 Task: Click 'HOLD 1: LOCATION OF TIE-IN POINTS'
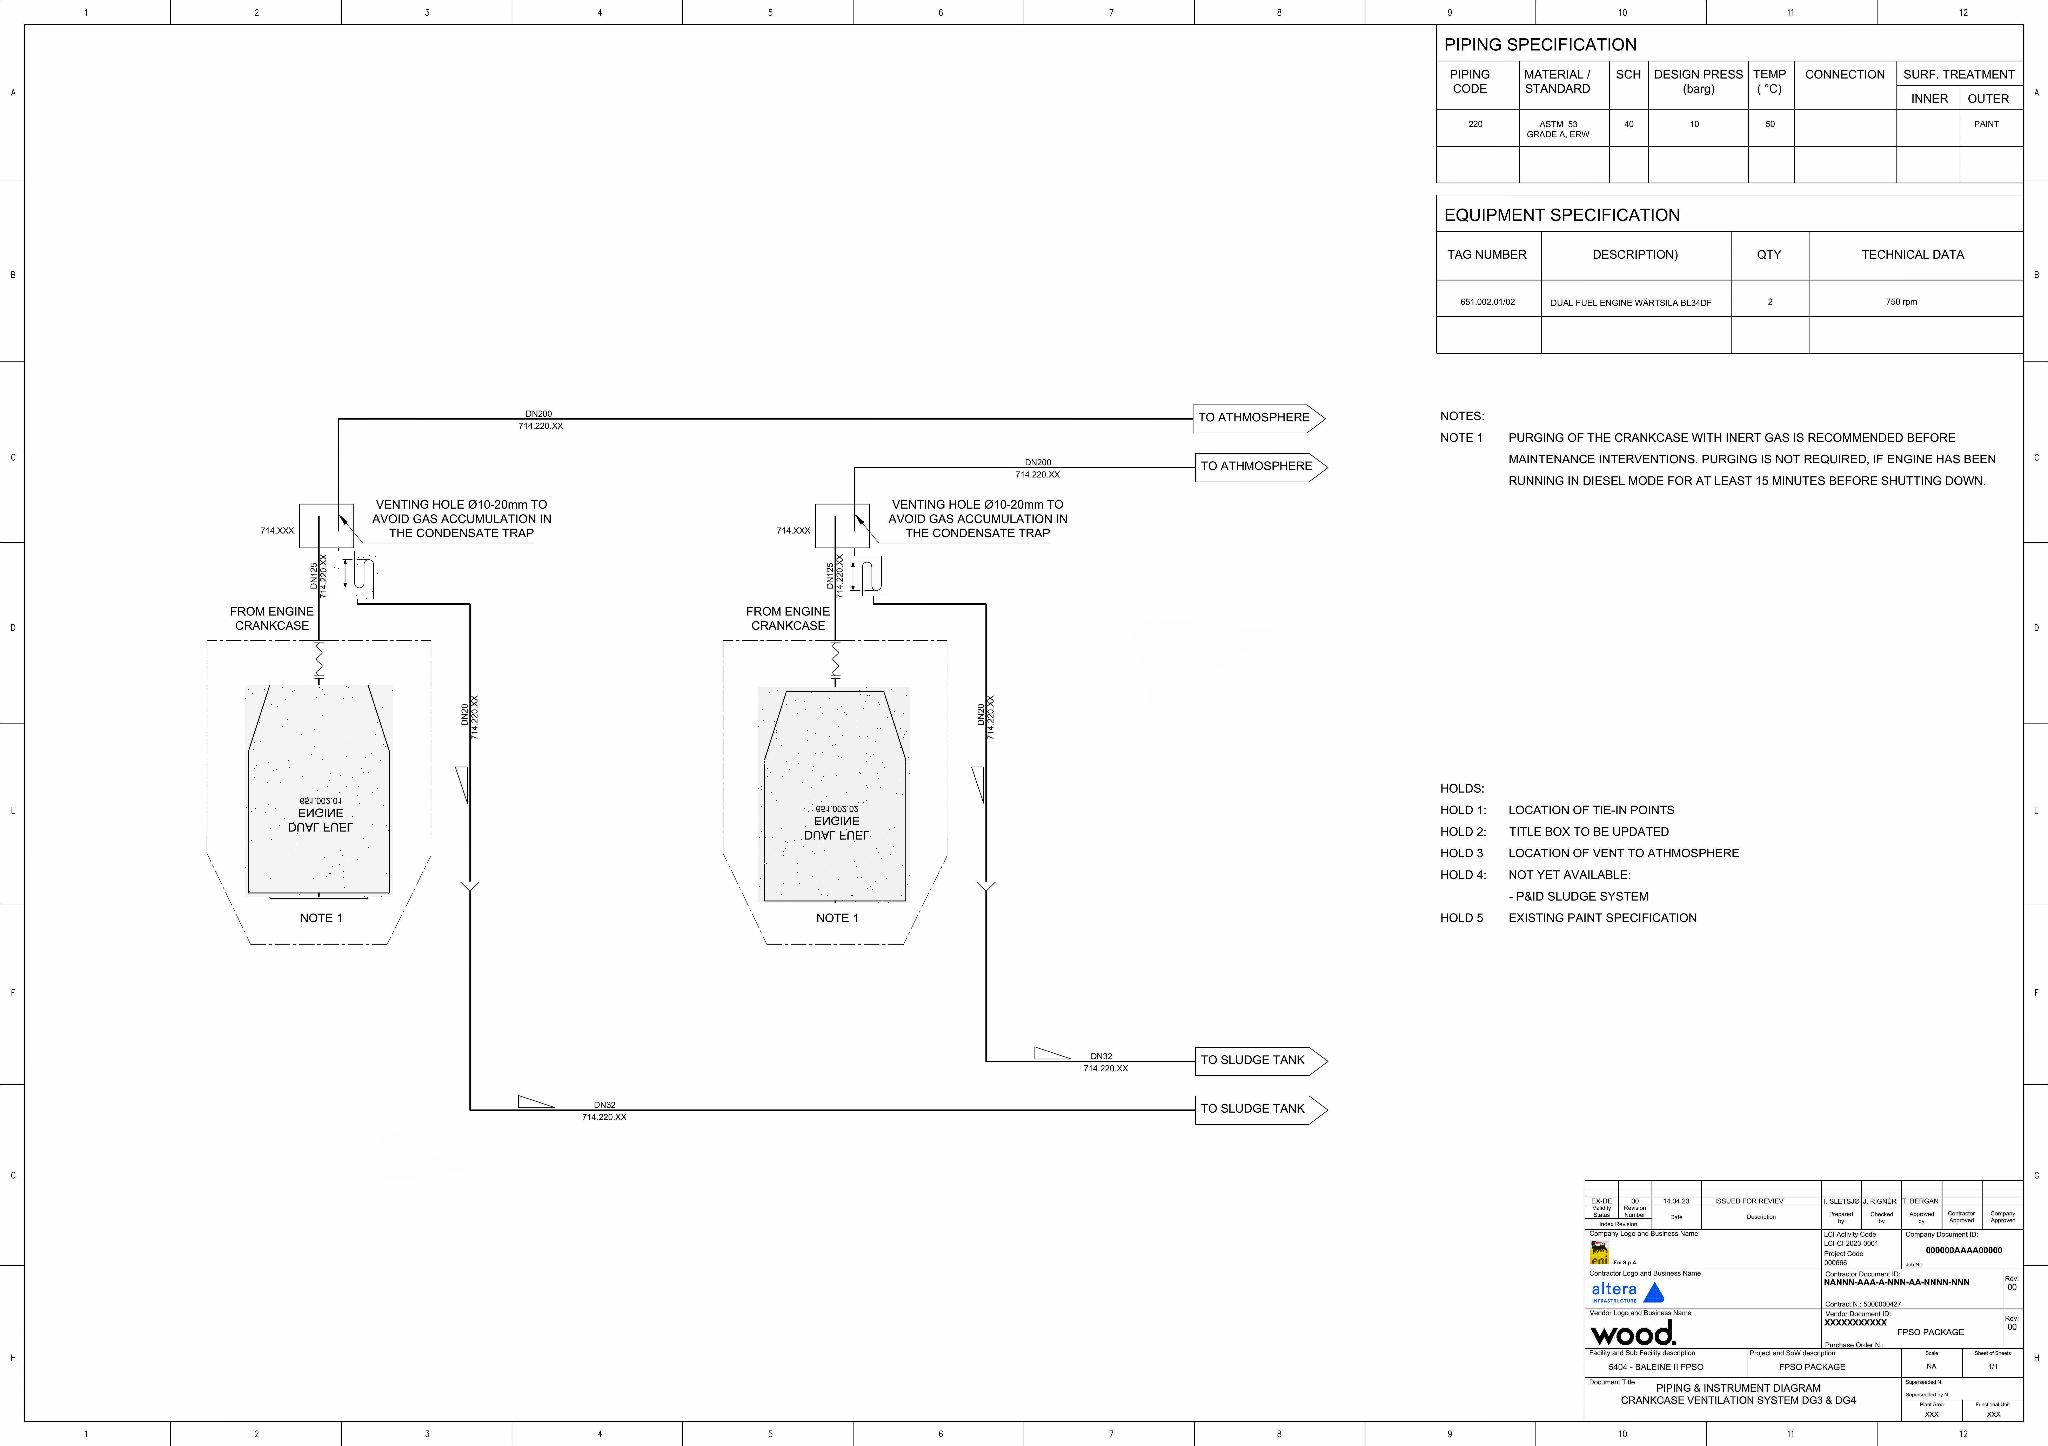point(1557,810)
